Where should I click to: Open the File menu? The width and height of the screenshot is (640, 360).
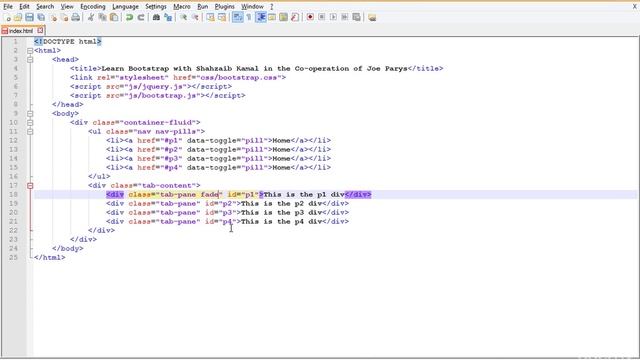8,7
